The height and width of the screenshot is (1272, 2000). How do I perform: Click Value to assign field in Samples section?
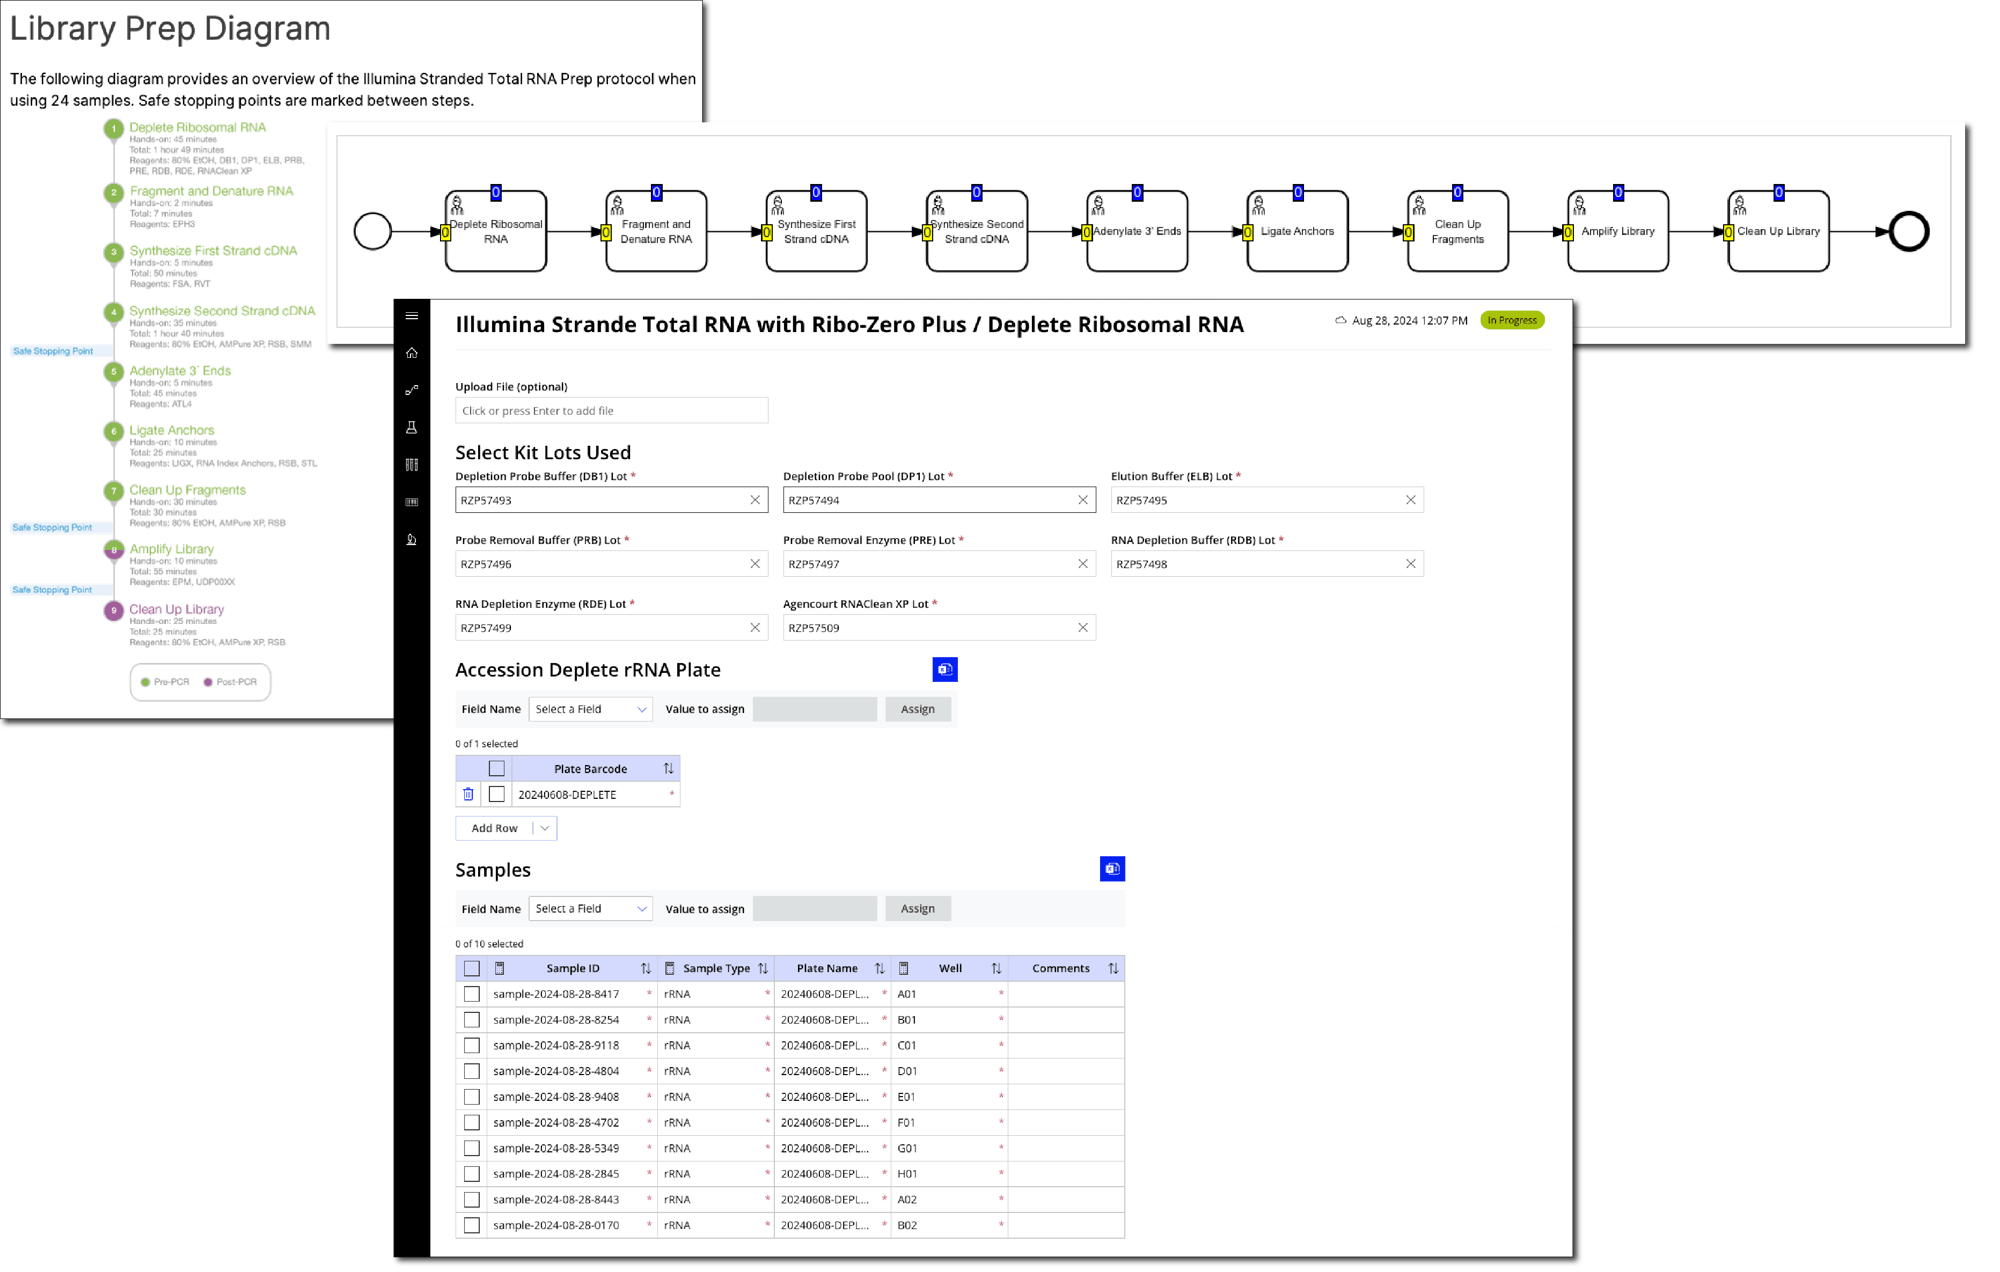(x=815, y=909)
